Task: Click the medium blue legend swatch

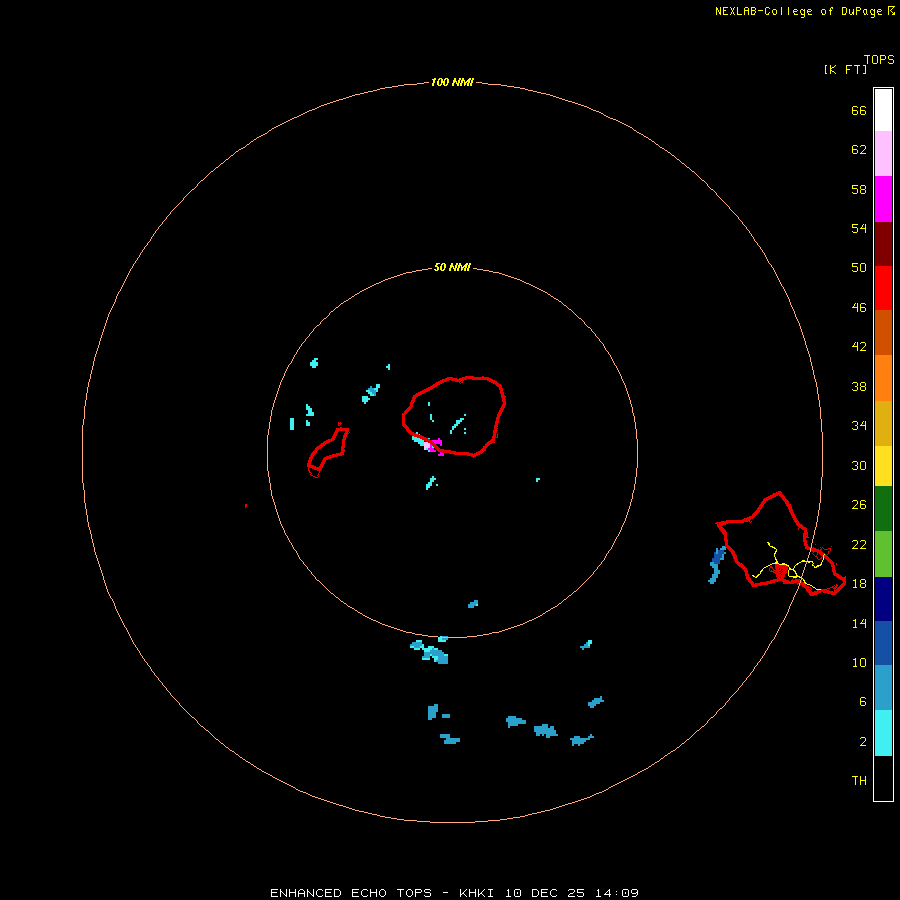Action: pos(883,643)
